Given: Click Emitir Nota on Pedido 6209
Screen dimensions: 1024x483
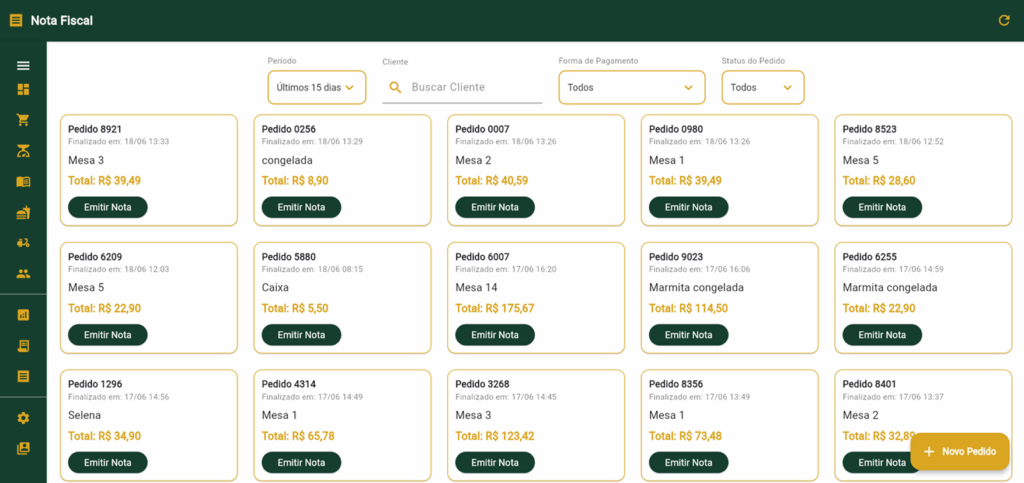Looking at the screenshot, I should (108, 335).
